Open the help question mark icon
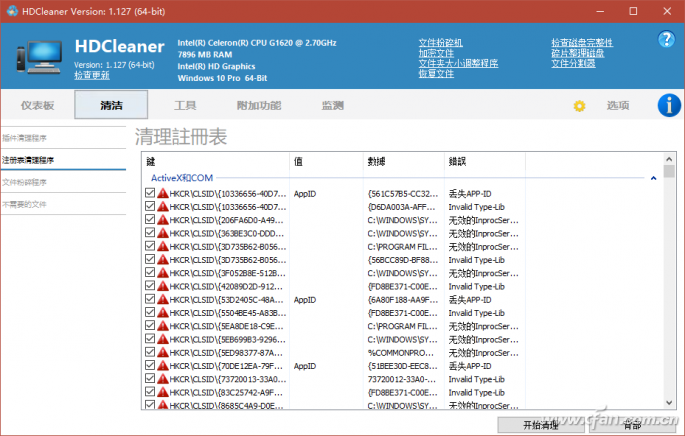Screen dimensions: 685x436 (x=666, y=40)
